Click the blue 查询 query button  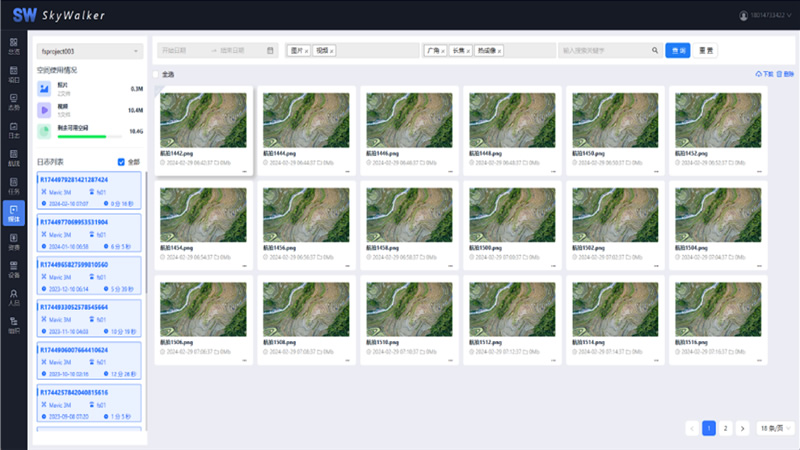coord(678,50)
